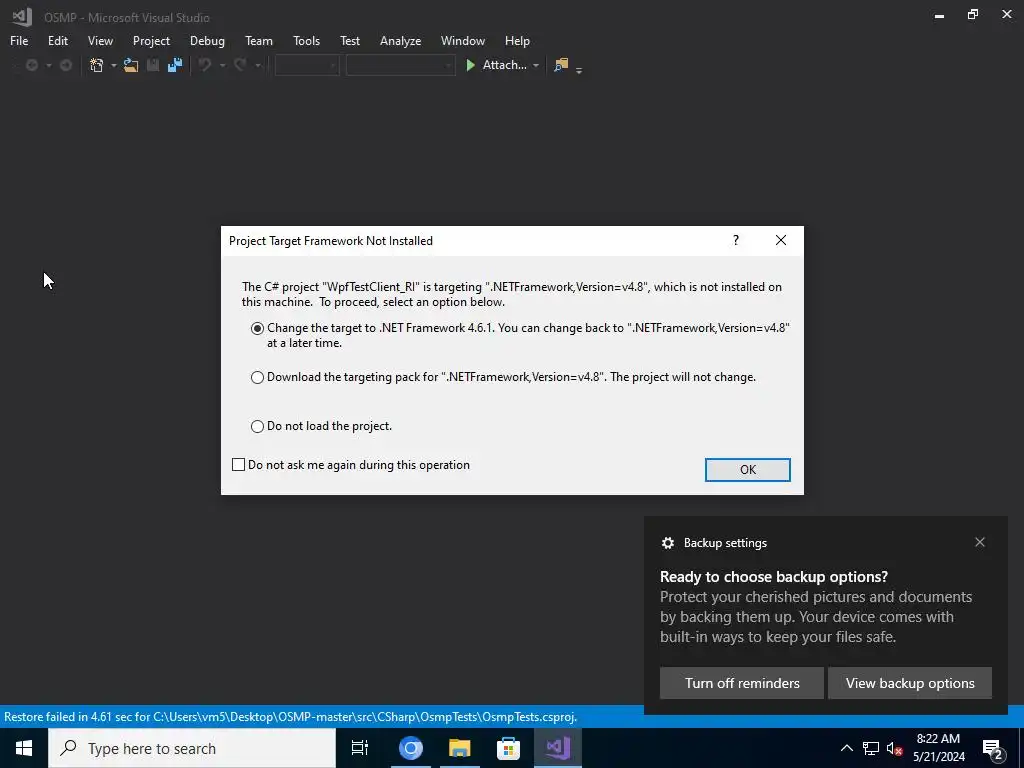Open the toolbar options overflow arrow
This screenshot has width=1024, height=768.
(x=579, y=70)
